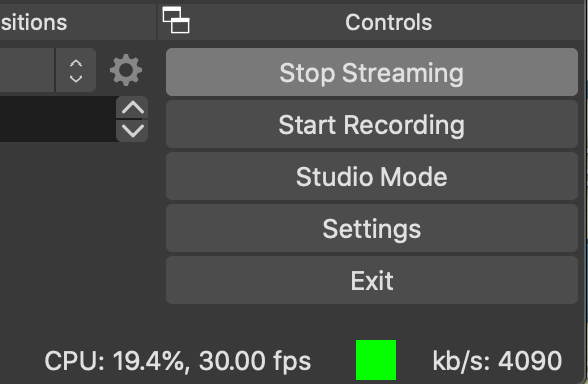Image resolution: width=588 pixels, height=384 pixels.
Task: Click the CPU usage readout in status bar
Action: coord(114,361)
